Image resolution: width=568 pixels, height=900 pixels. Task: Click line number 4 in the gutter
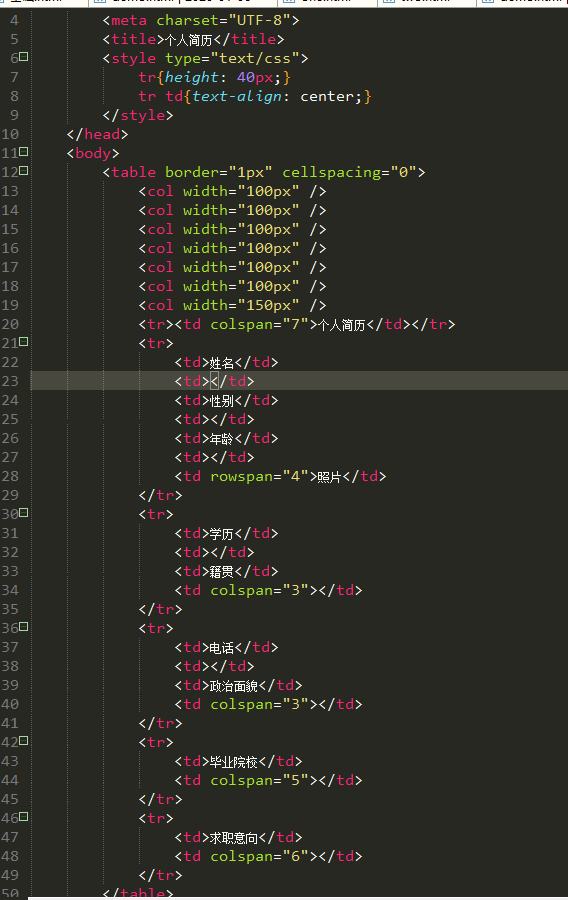tap(14, 21)
